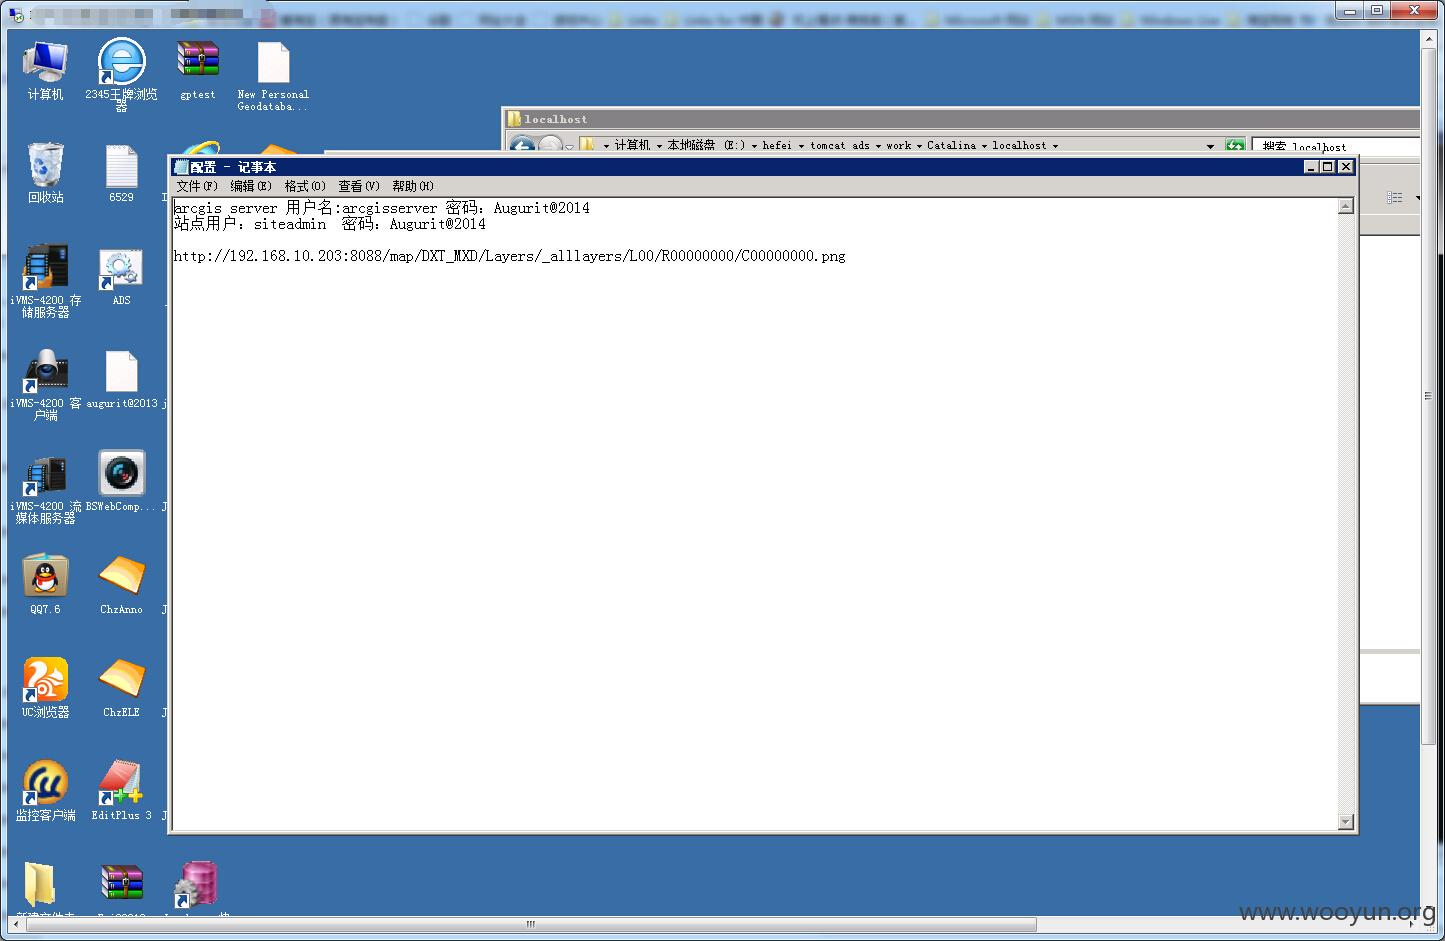The height and width of the screenshot is (941, 1445).
Task: Select the New Personal Geodatabase file
Action: click(273, 76)
